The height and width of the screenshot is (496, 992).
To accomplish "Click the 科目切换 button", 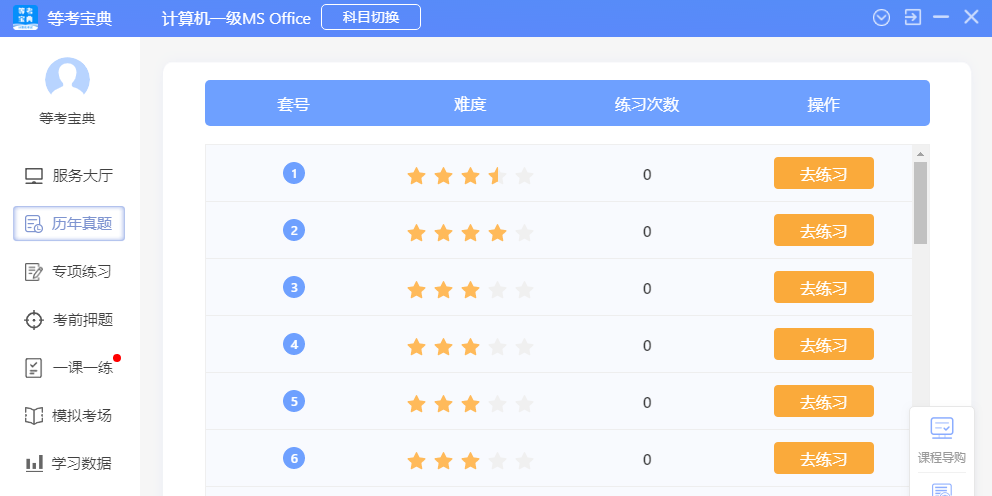I will 371,17.
